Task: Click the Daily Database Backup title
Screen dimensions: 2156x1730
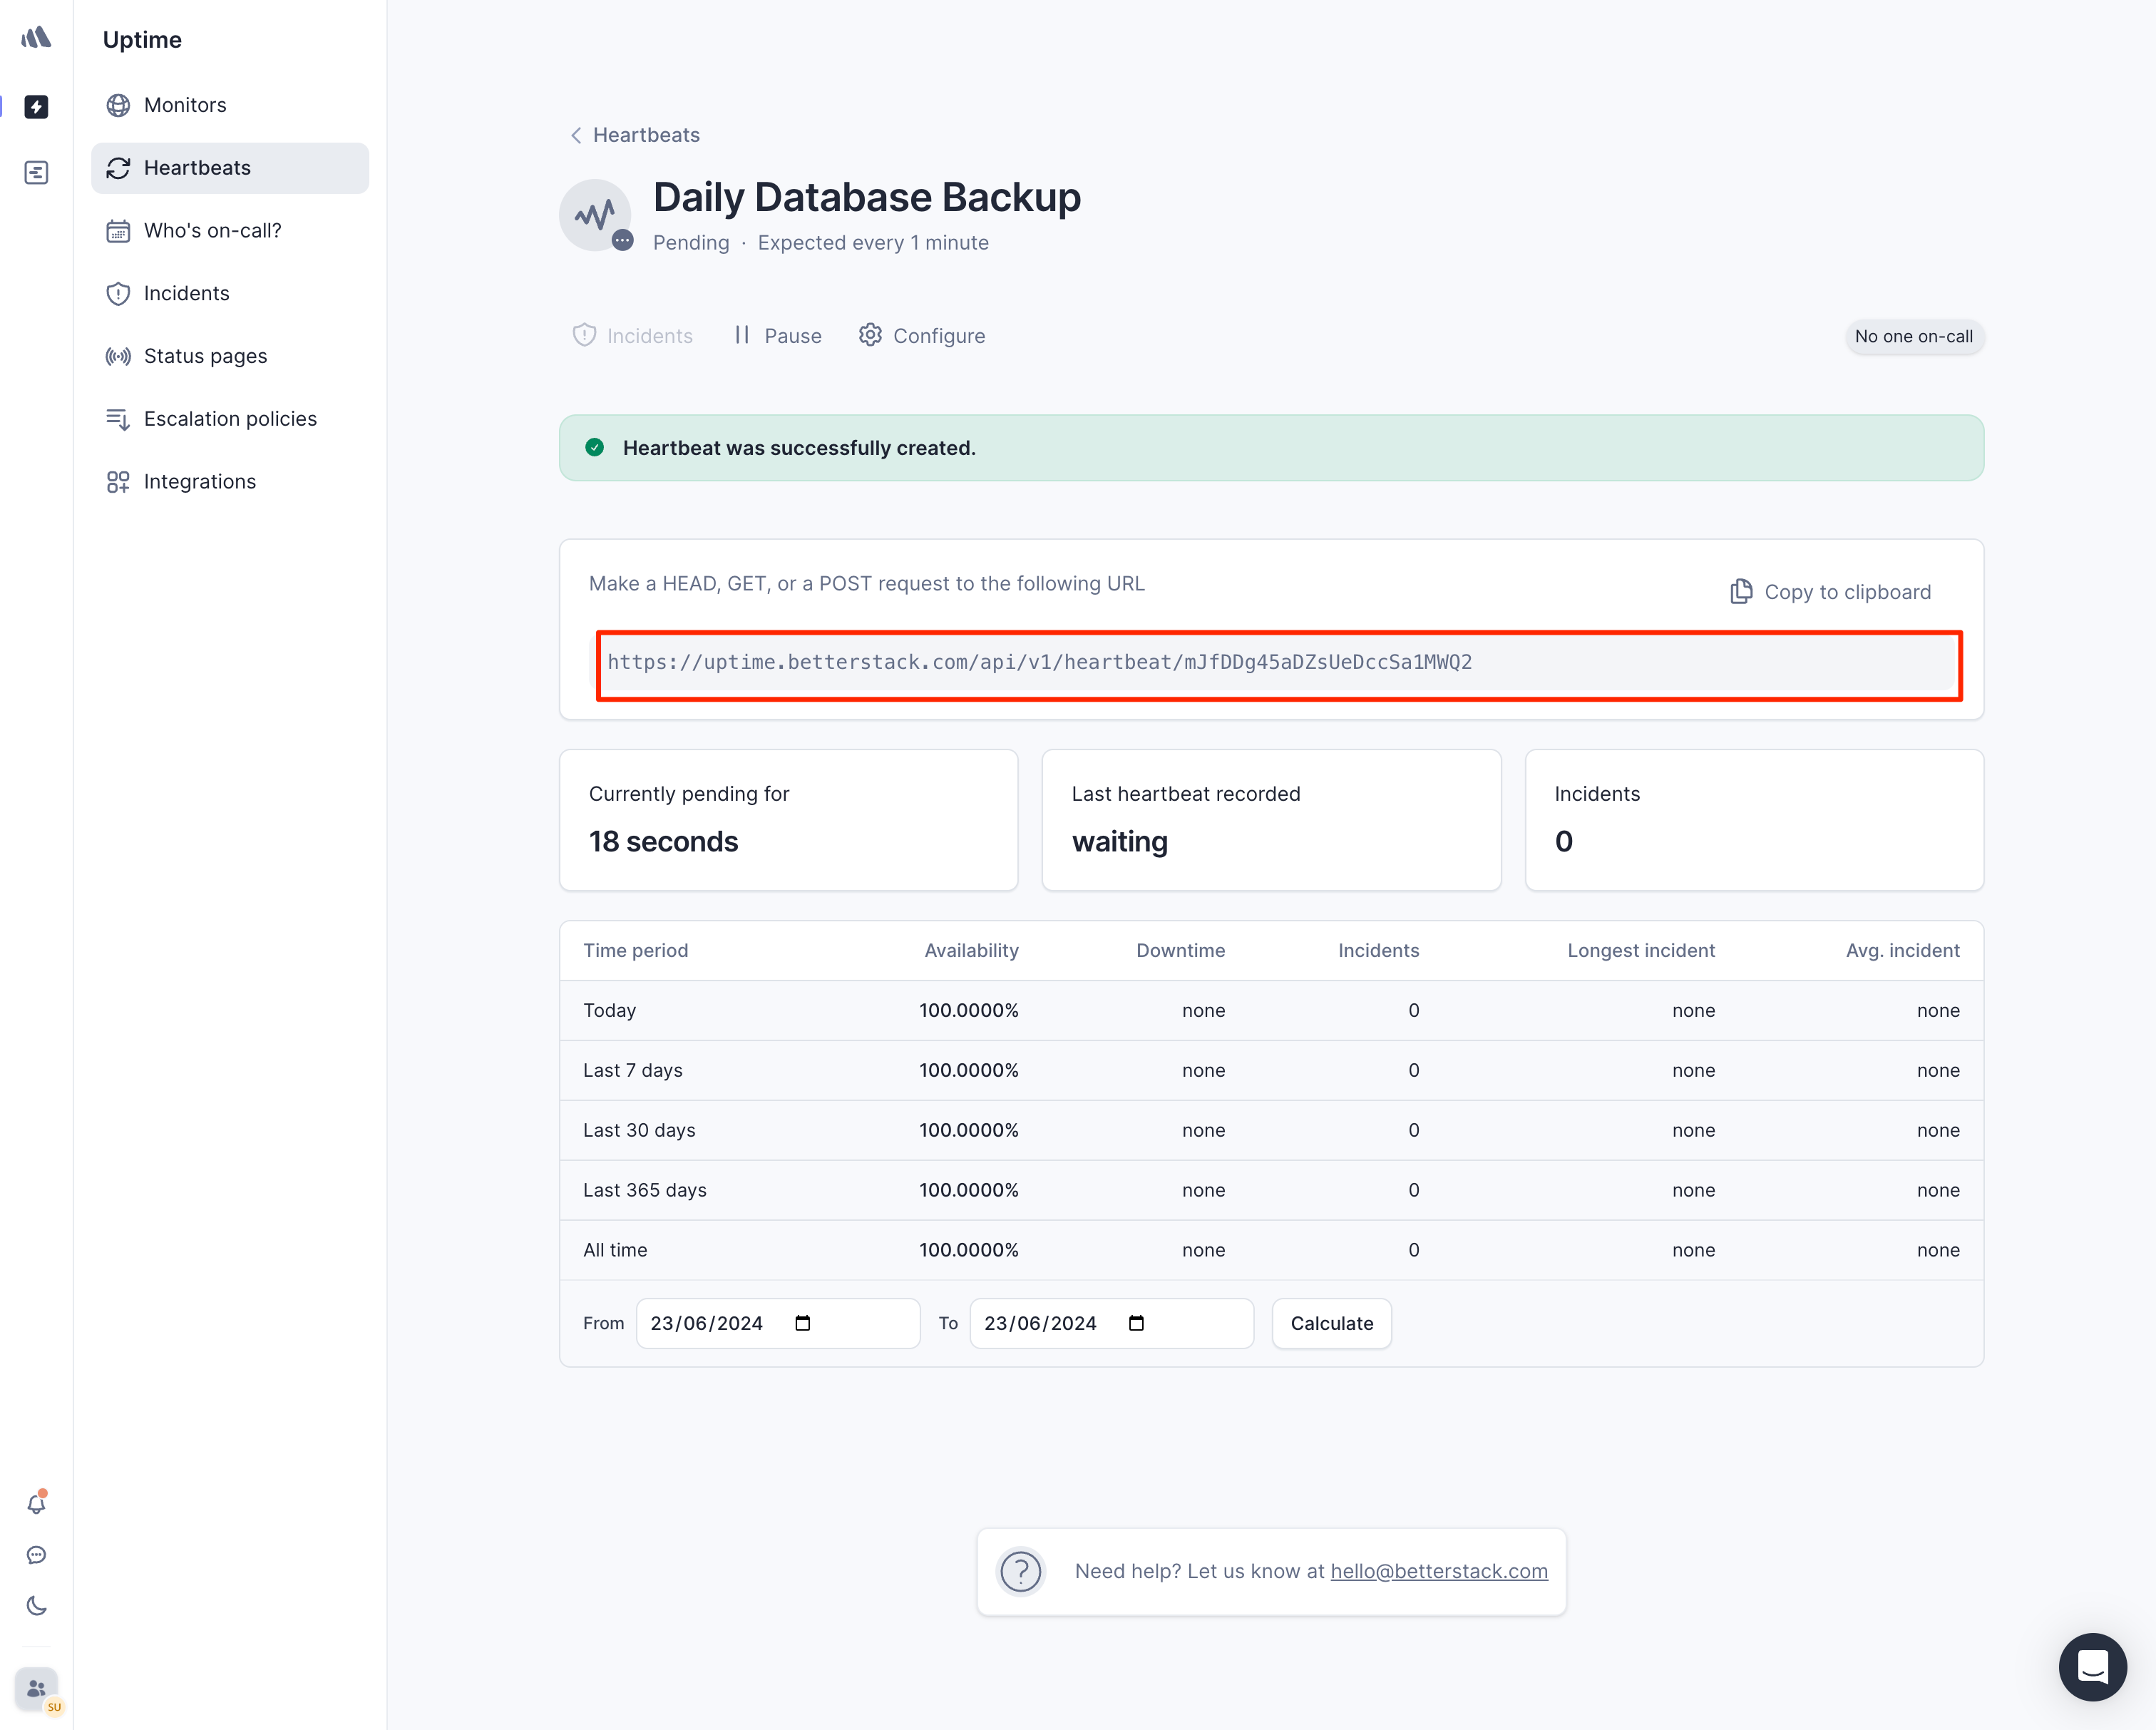Action: (866, 197)
